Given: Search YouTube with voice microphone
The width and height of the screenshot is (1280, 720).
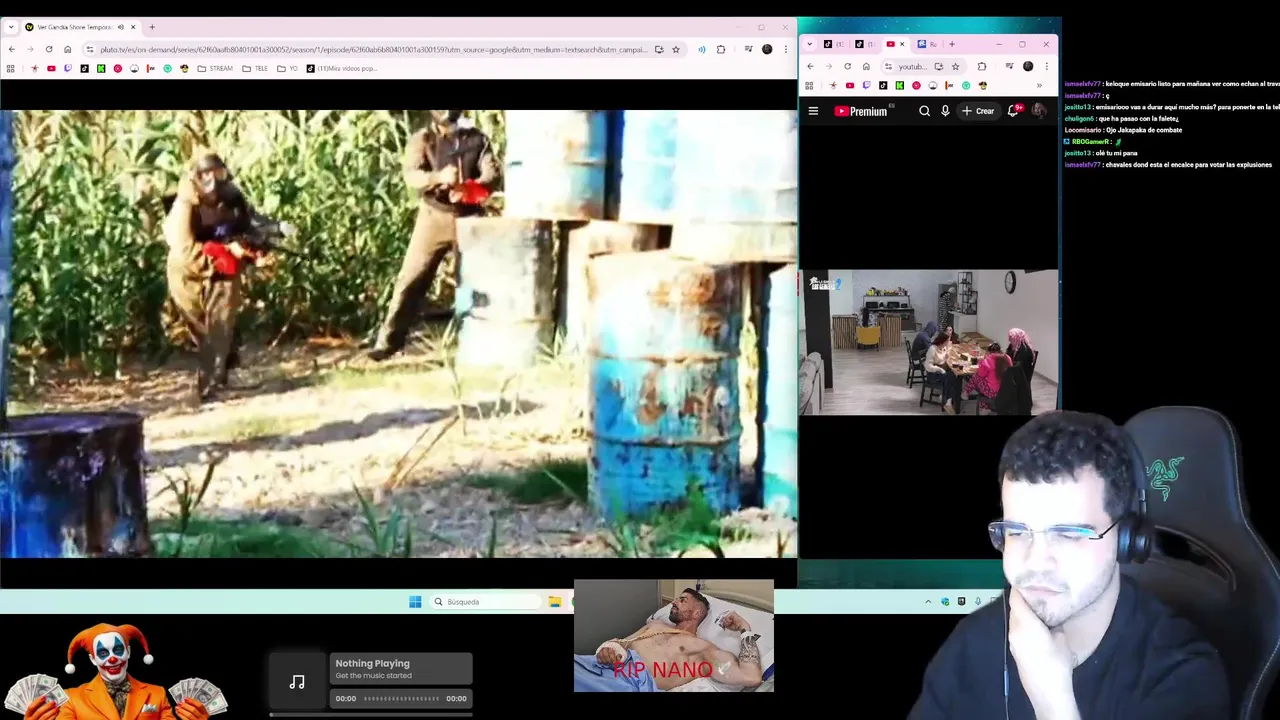Looking at the screenshot, I should [945, 111].
